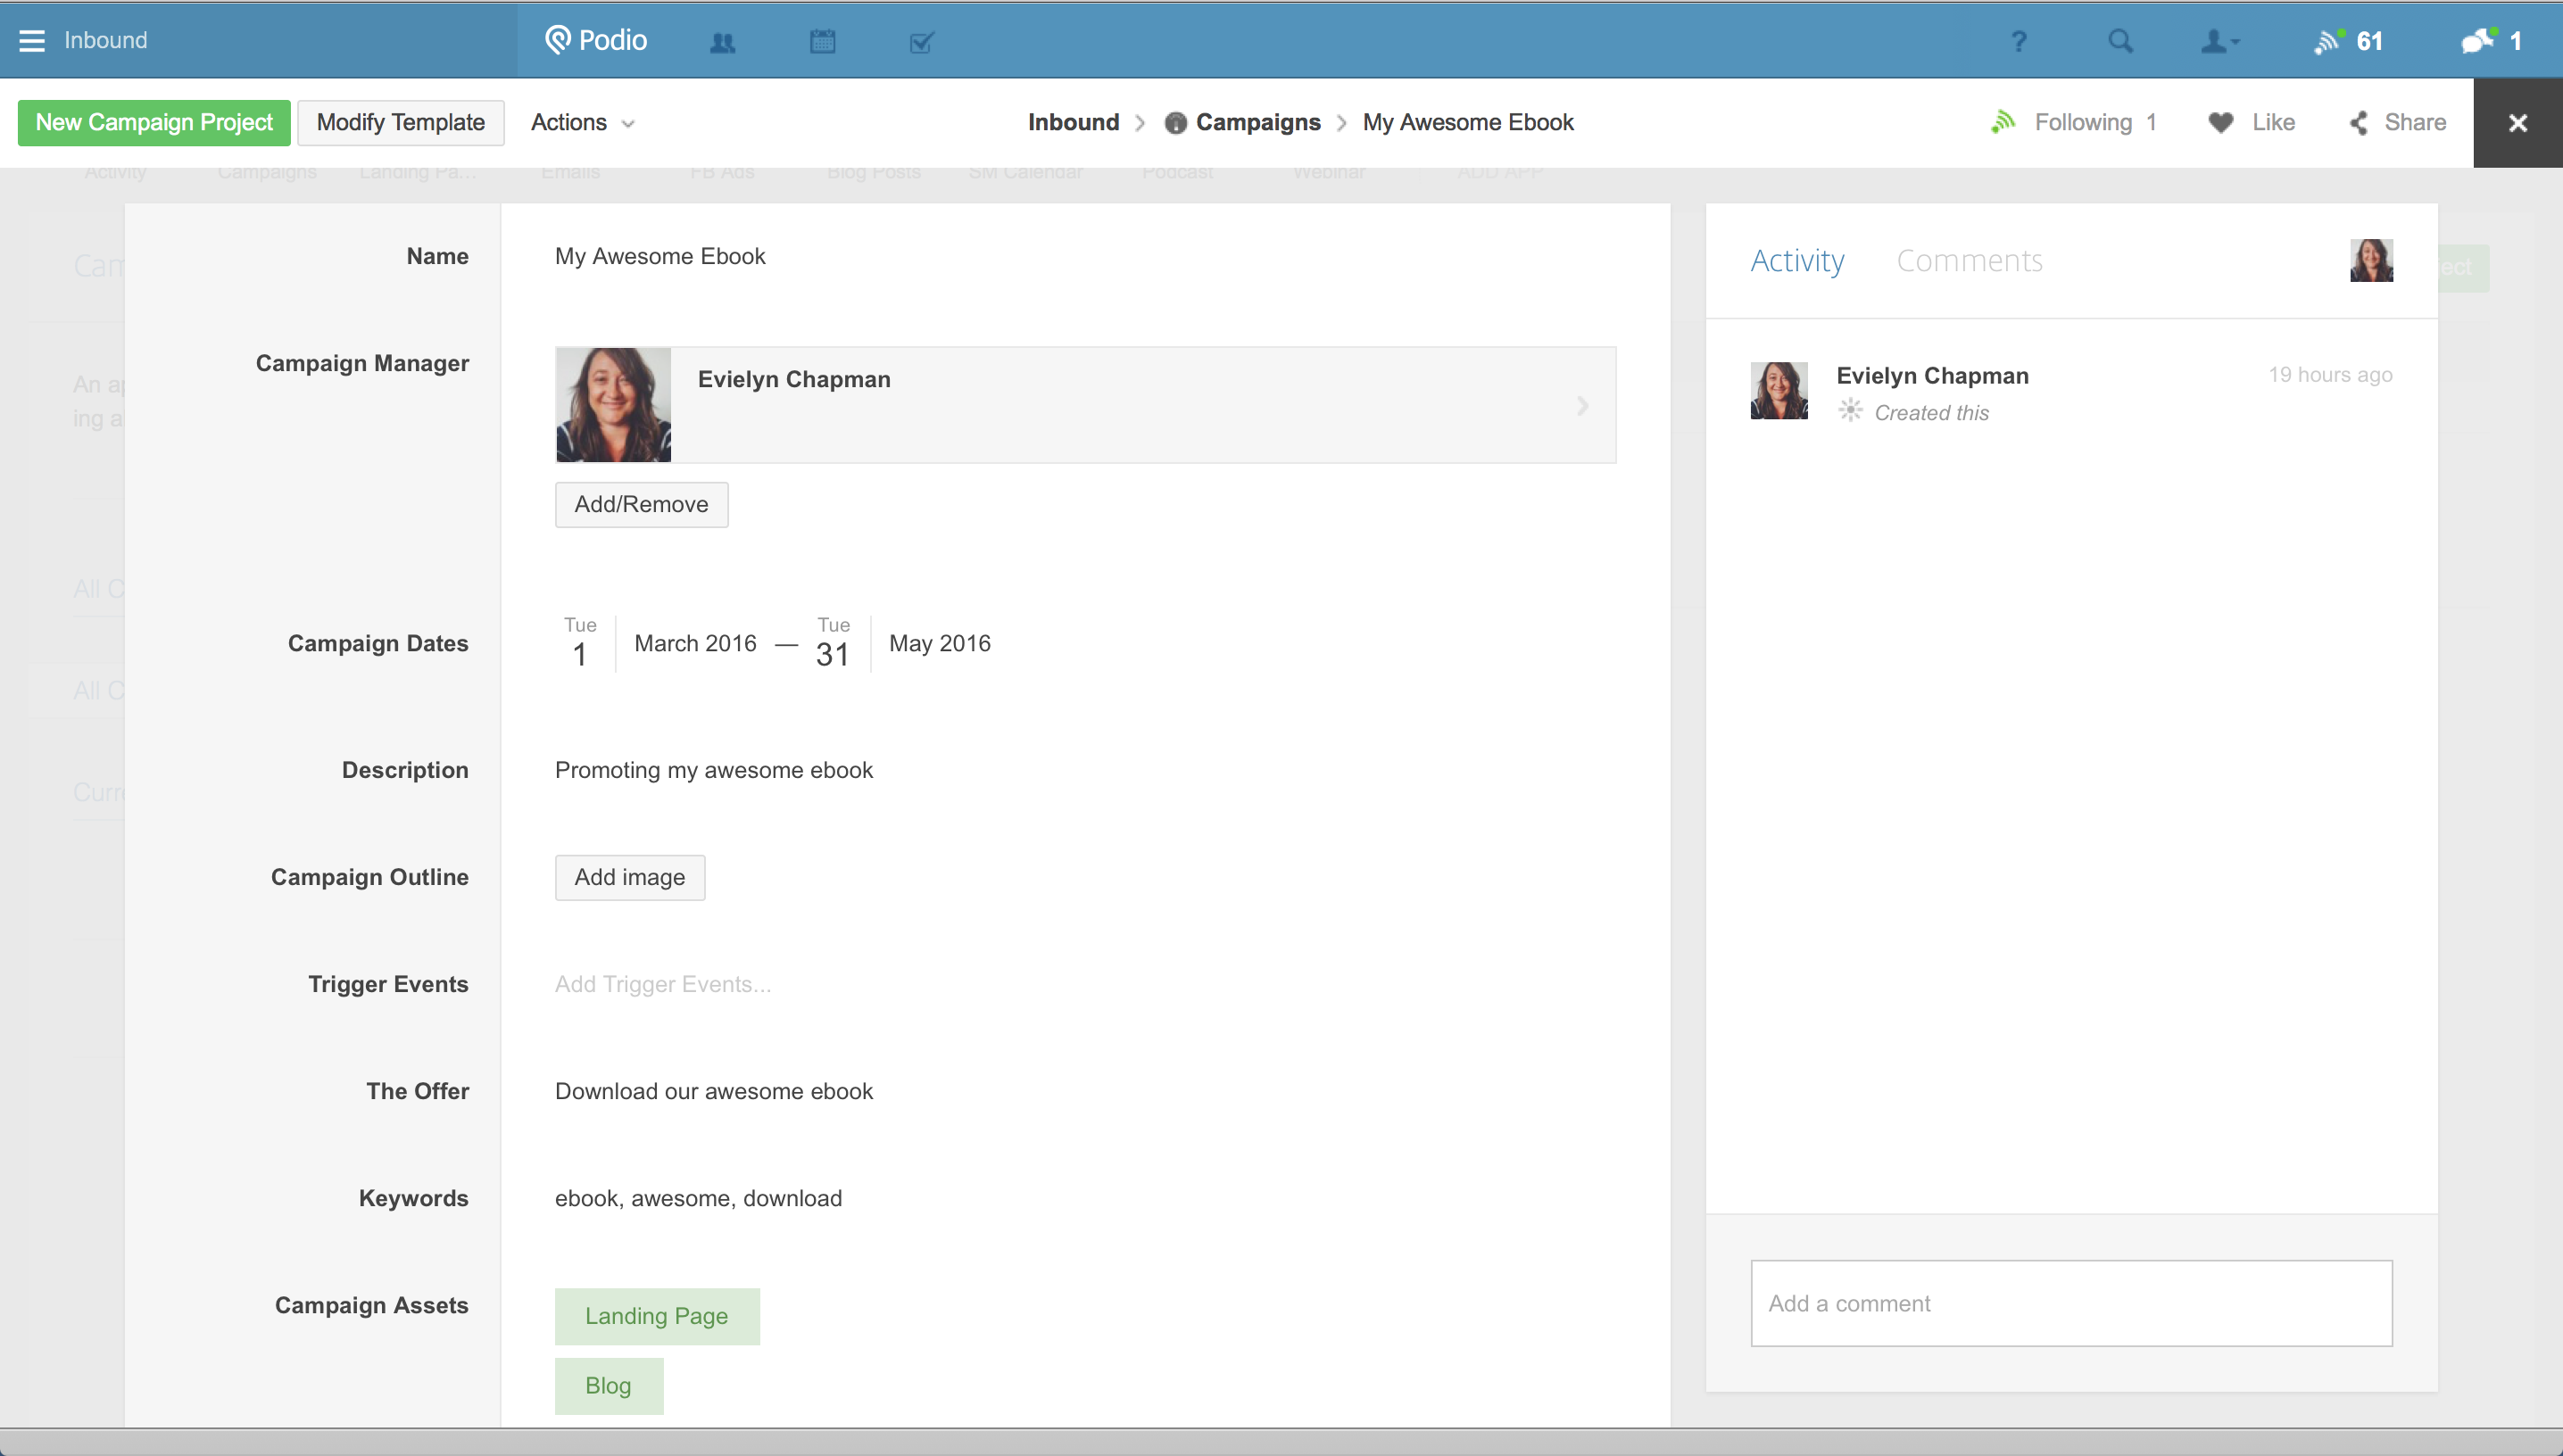Go to Campaigns in breadcrumb
This screenshot has width=2563, height=1456.
tap(1257, 122)
